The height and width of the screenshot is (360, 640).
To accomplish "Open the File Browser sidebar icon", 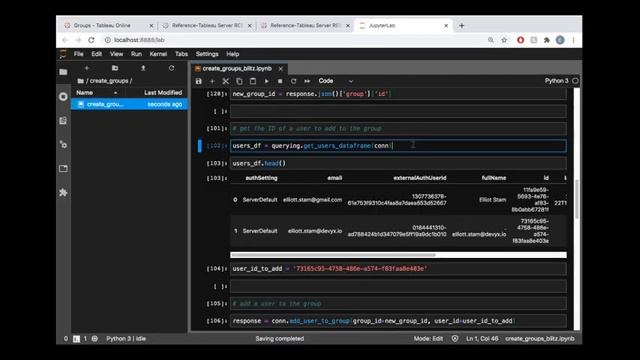I will coord(63,72).
